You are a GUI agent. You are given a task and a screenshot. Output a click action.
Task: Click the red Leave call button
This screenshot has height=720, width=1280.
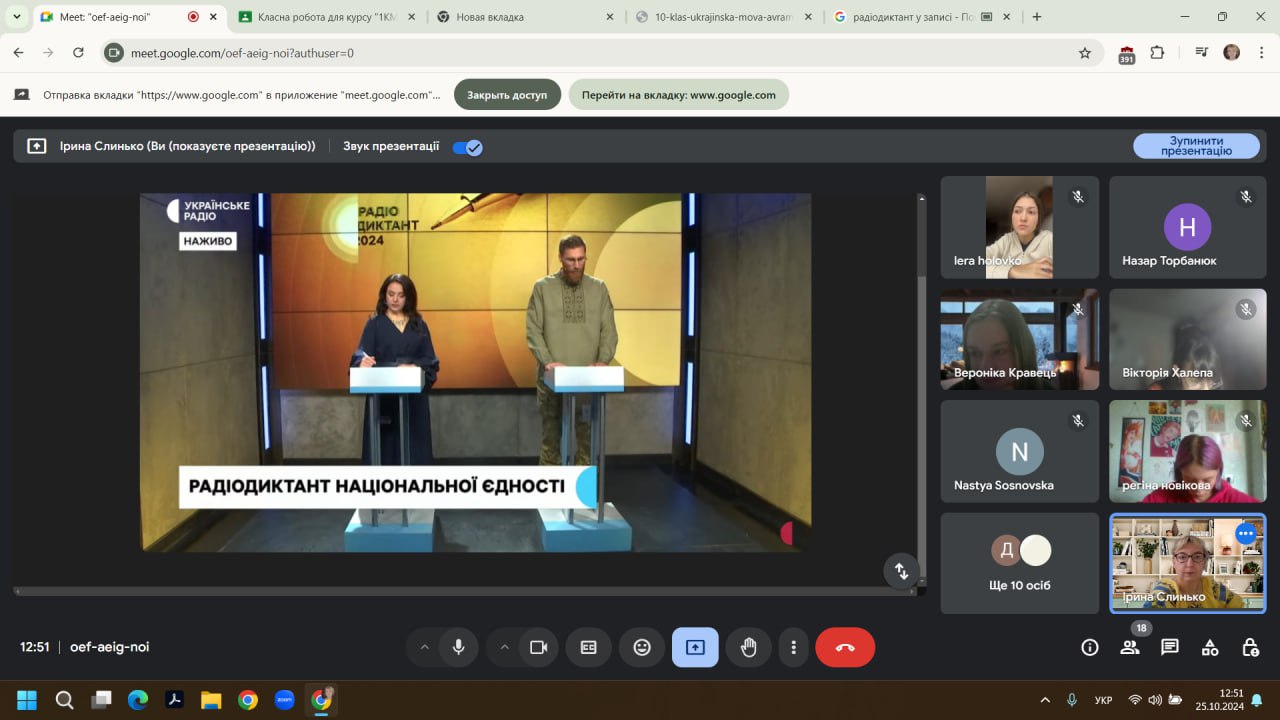(845, 647)
